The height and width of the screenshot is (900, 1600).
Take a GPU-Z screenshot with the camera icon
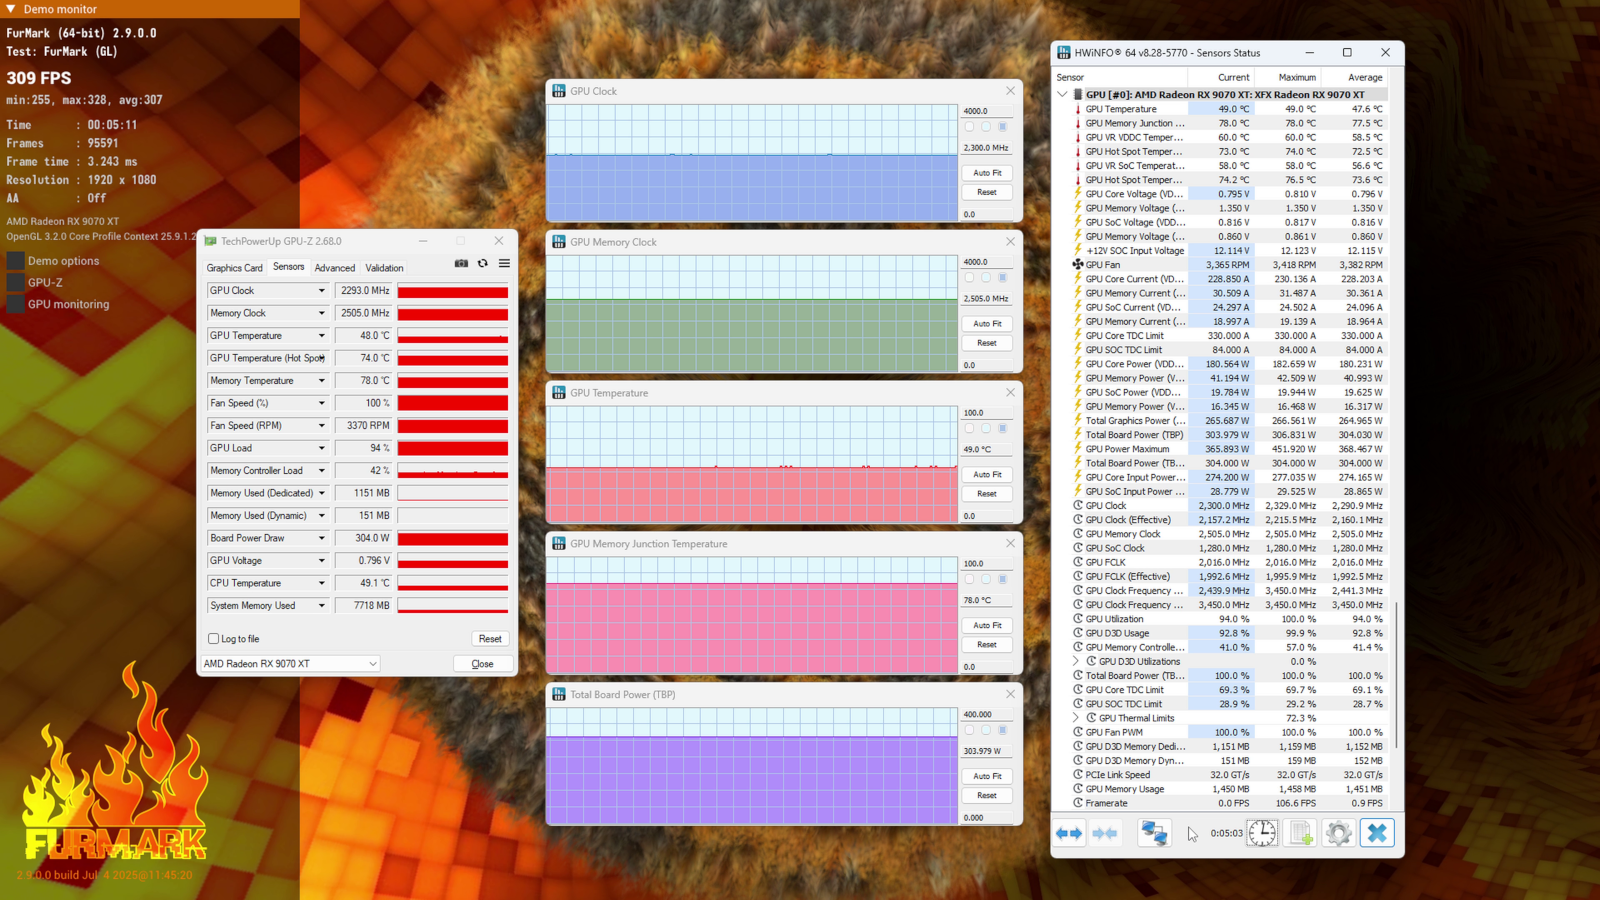click(x=461, y=264)
